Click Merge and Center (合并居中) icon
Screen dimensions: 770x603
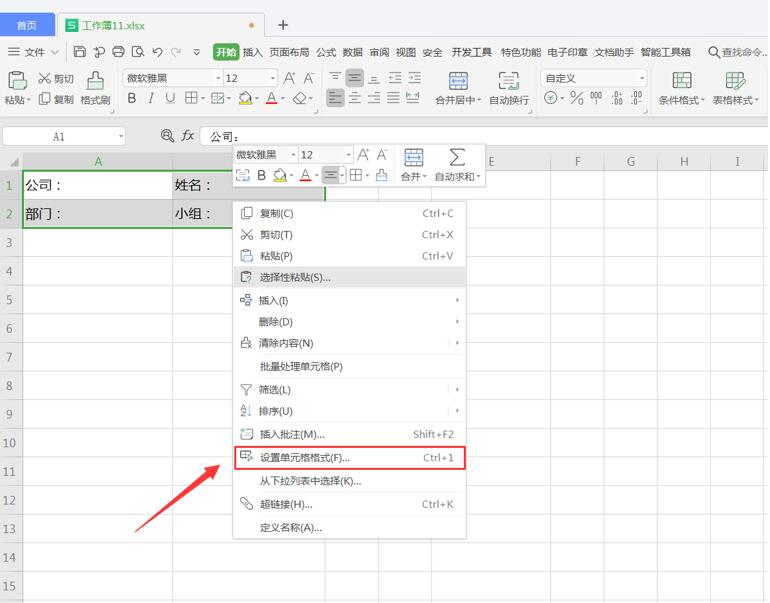click(458, 81)
